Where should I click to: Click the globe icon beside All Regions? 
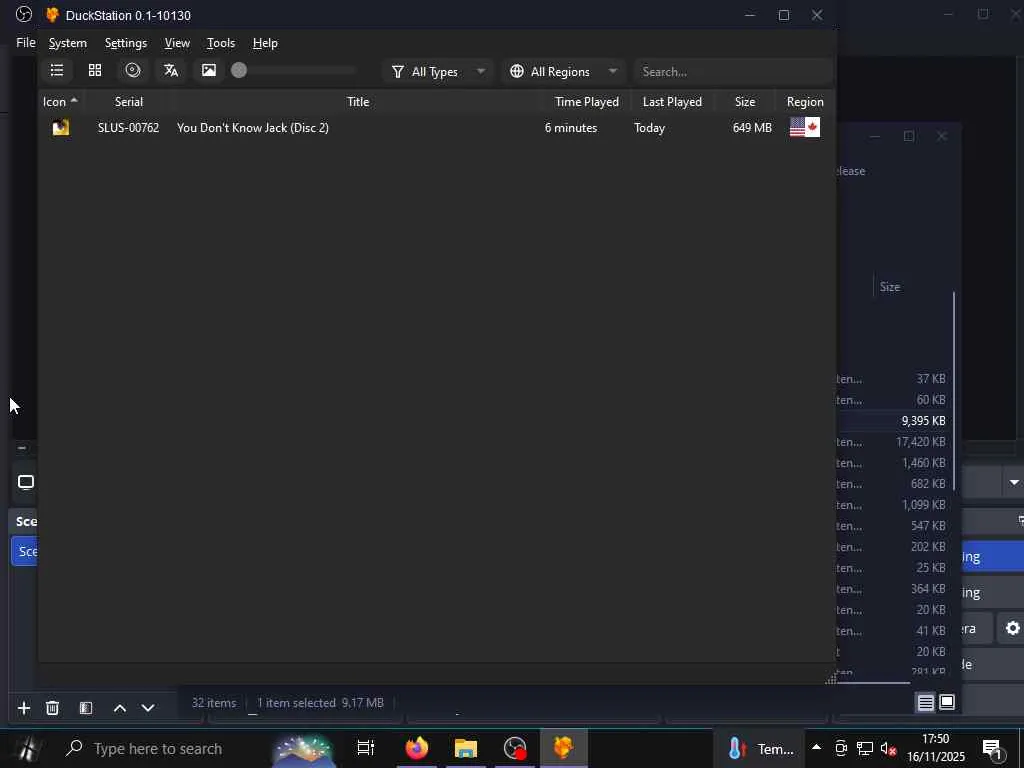517,71
